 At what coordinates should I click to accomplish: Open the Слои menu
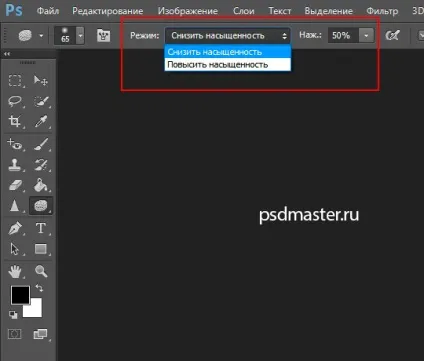coord(244,11)
